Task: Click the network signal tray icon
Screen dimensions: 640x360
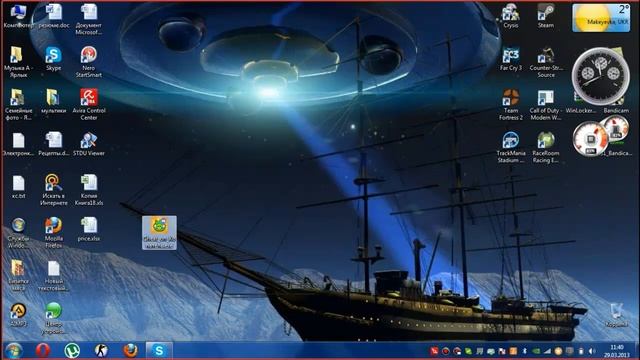Action: 547,351
